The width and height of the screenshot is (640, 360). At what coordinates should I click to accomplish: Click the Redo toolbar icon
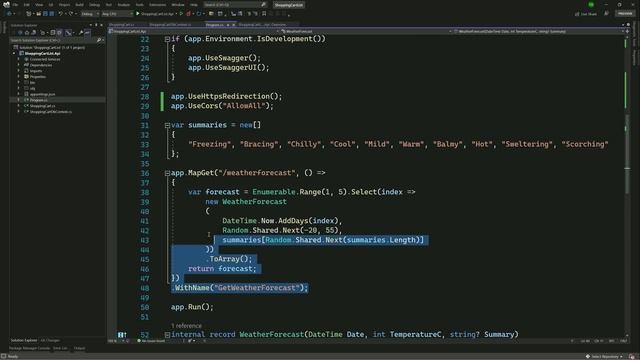pos(71,14)
